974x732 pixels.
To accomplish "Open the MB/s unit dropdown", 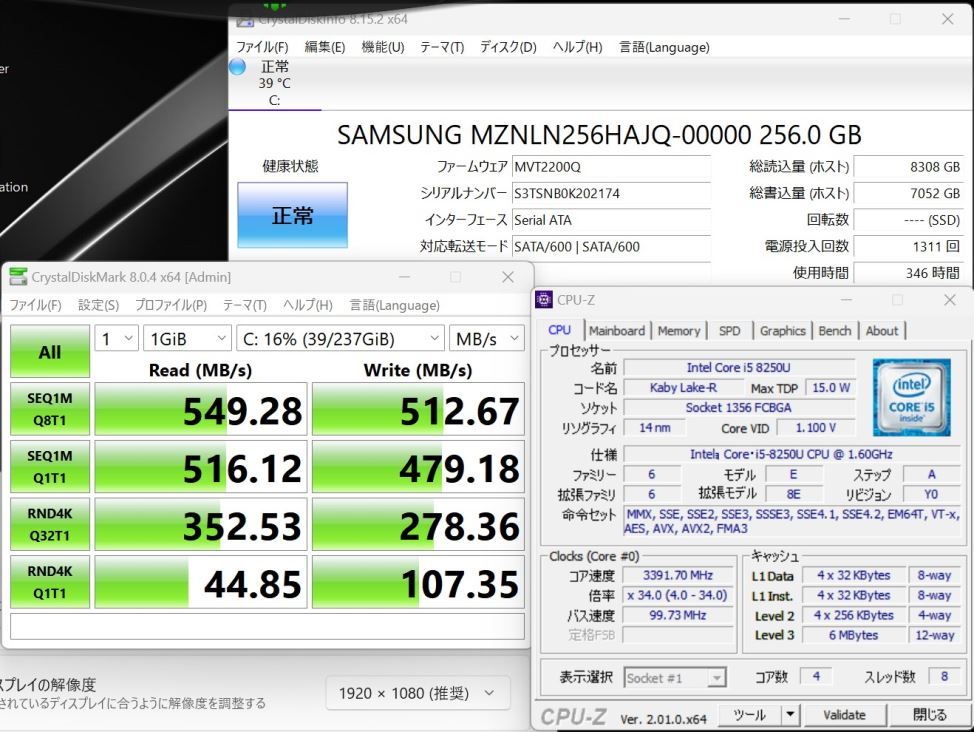I will (x=487, y=339).
